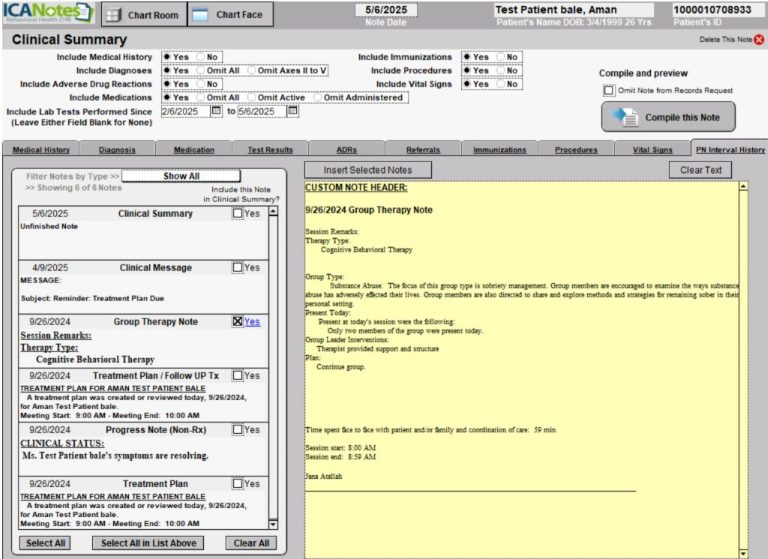Open the Show All note type filter
768x559 pixels.
coord(181,176)
